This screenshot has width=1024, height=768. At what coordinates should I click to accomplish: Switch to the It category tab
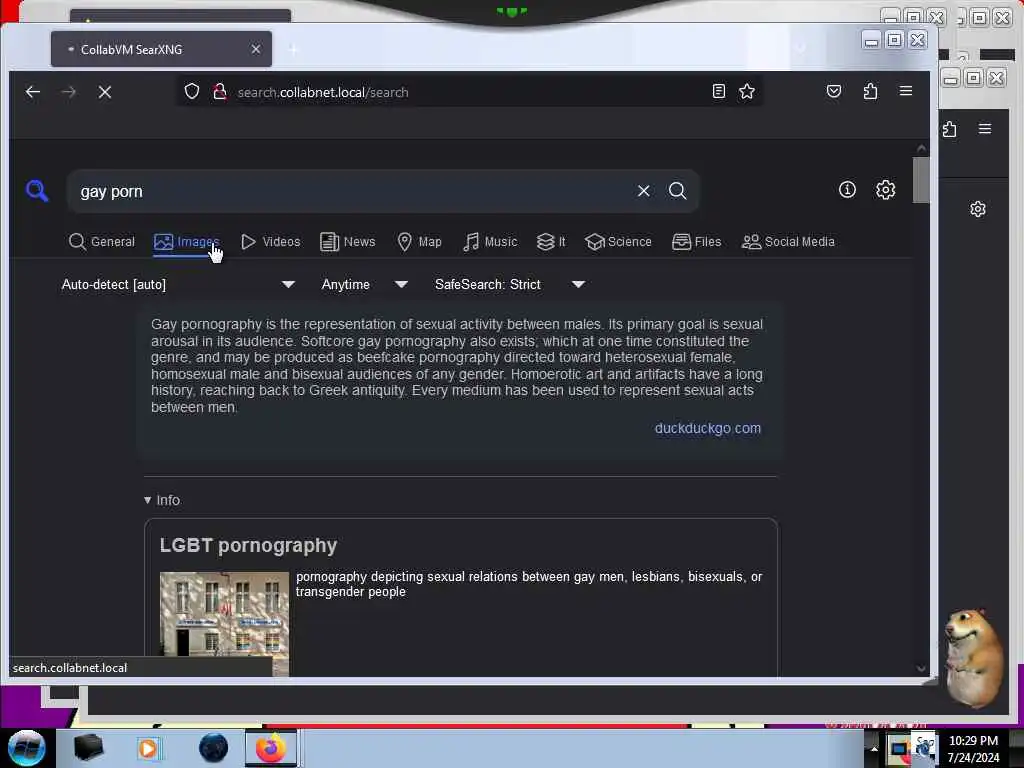(x=551, y=242)
